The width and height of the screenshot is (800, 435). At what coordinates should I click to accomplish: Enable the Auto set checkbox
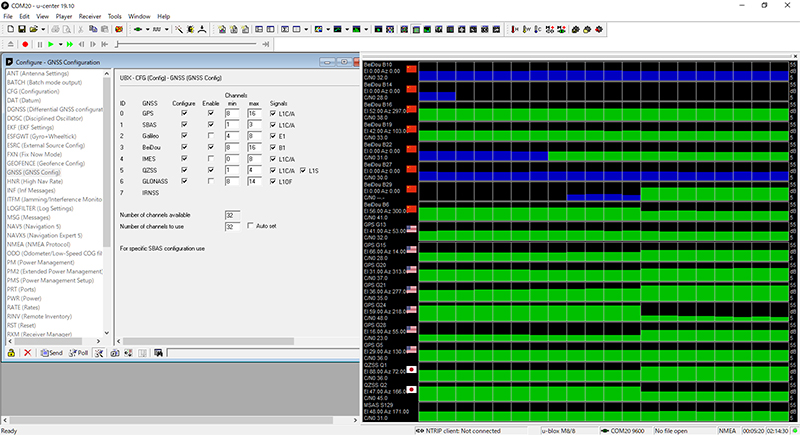pos(250,226)
